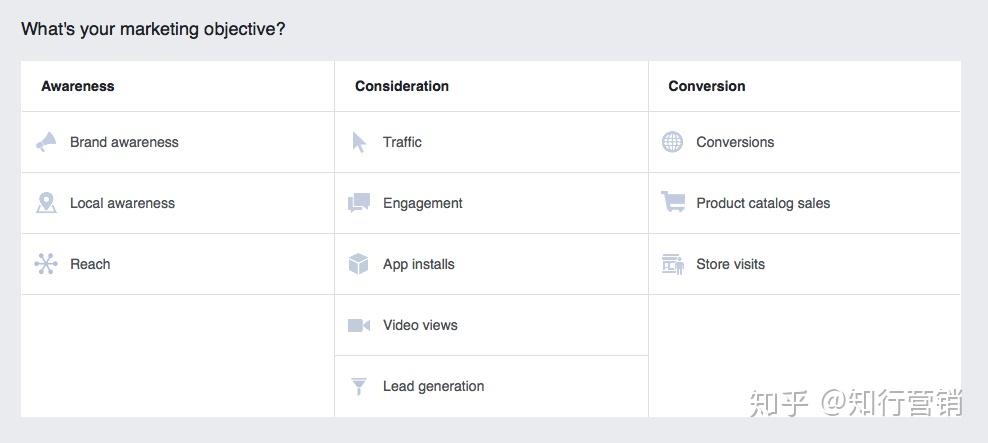Click the Local awareness map pin icon

click(46, 203)
